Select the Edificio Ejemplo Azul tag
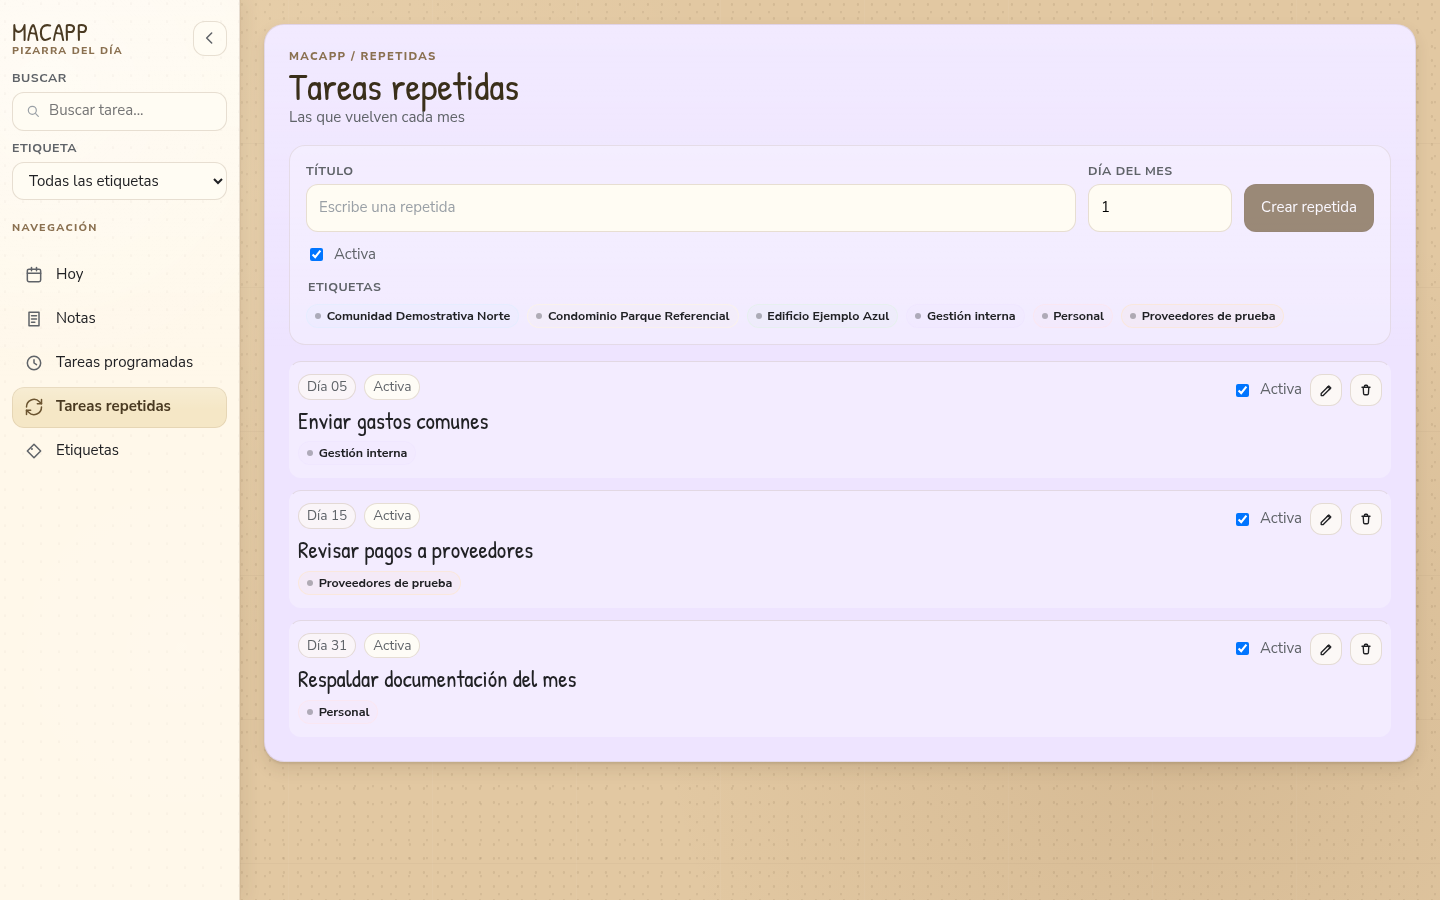 (822, 316)
